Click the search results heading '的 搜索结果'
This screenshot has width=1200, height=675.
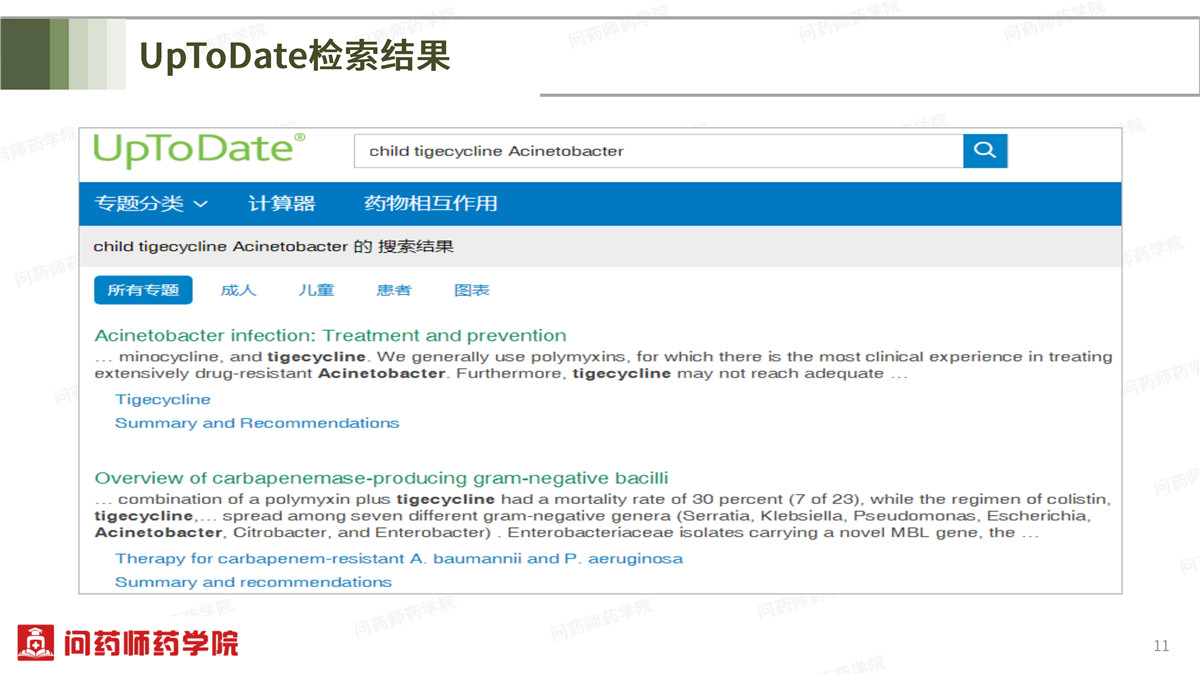[x=404, y=246]
